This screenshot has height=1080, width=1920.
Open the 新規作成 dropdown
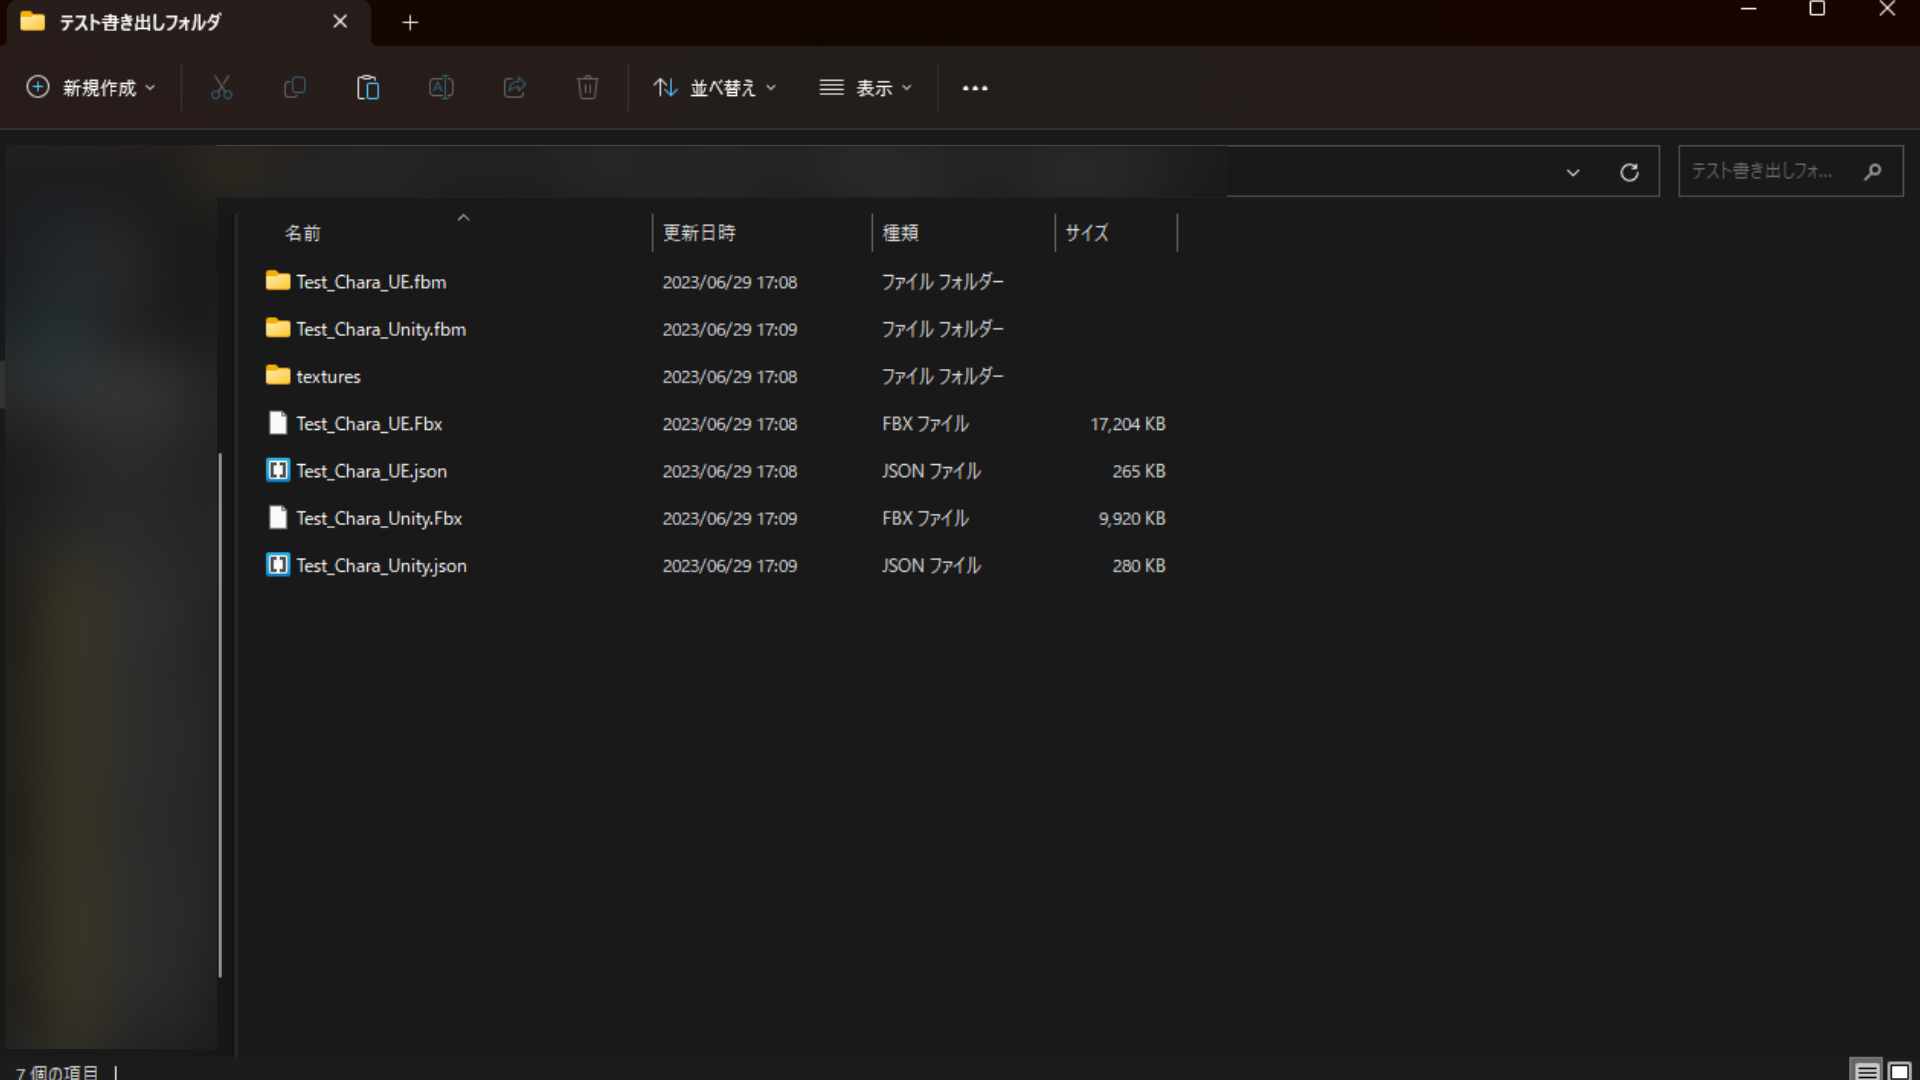tap(92, 88)
